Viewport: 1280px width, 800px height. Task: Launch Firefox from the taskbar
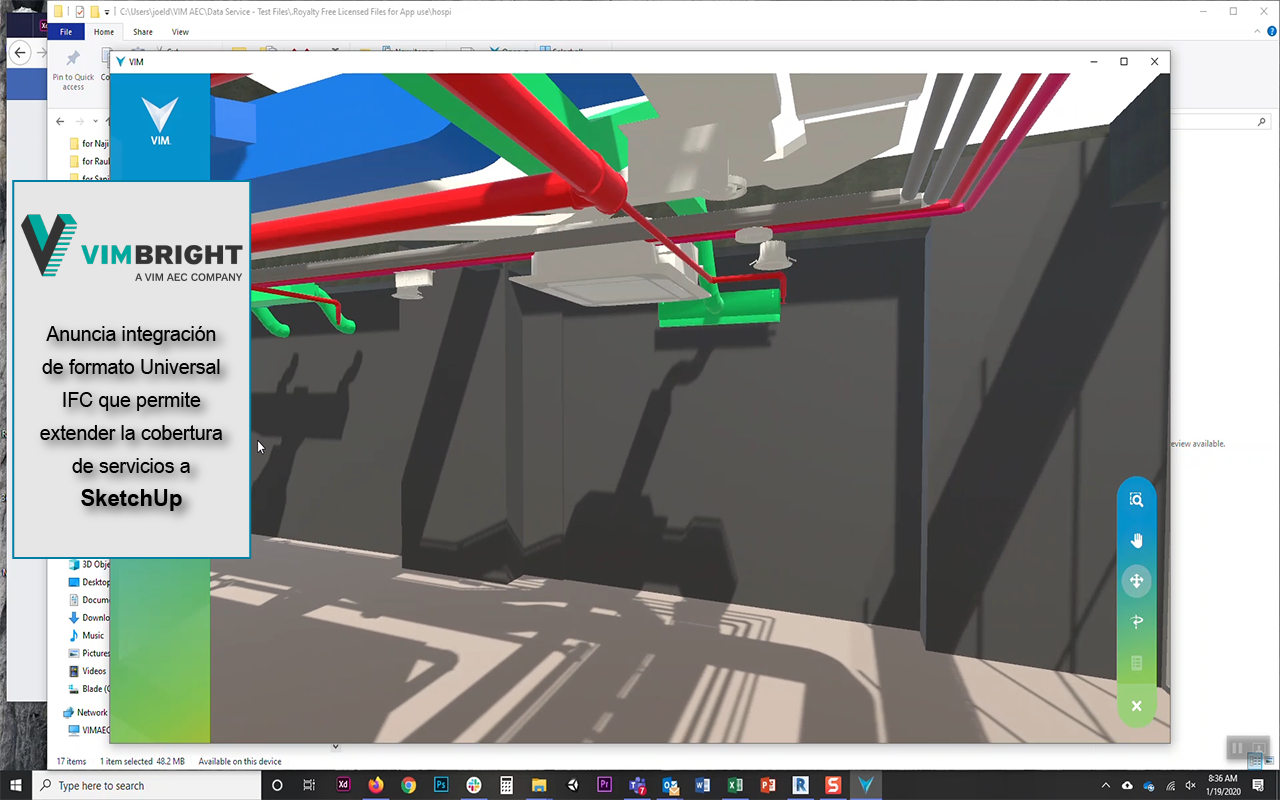pos(376,785)
